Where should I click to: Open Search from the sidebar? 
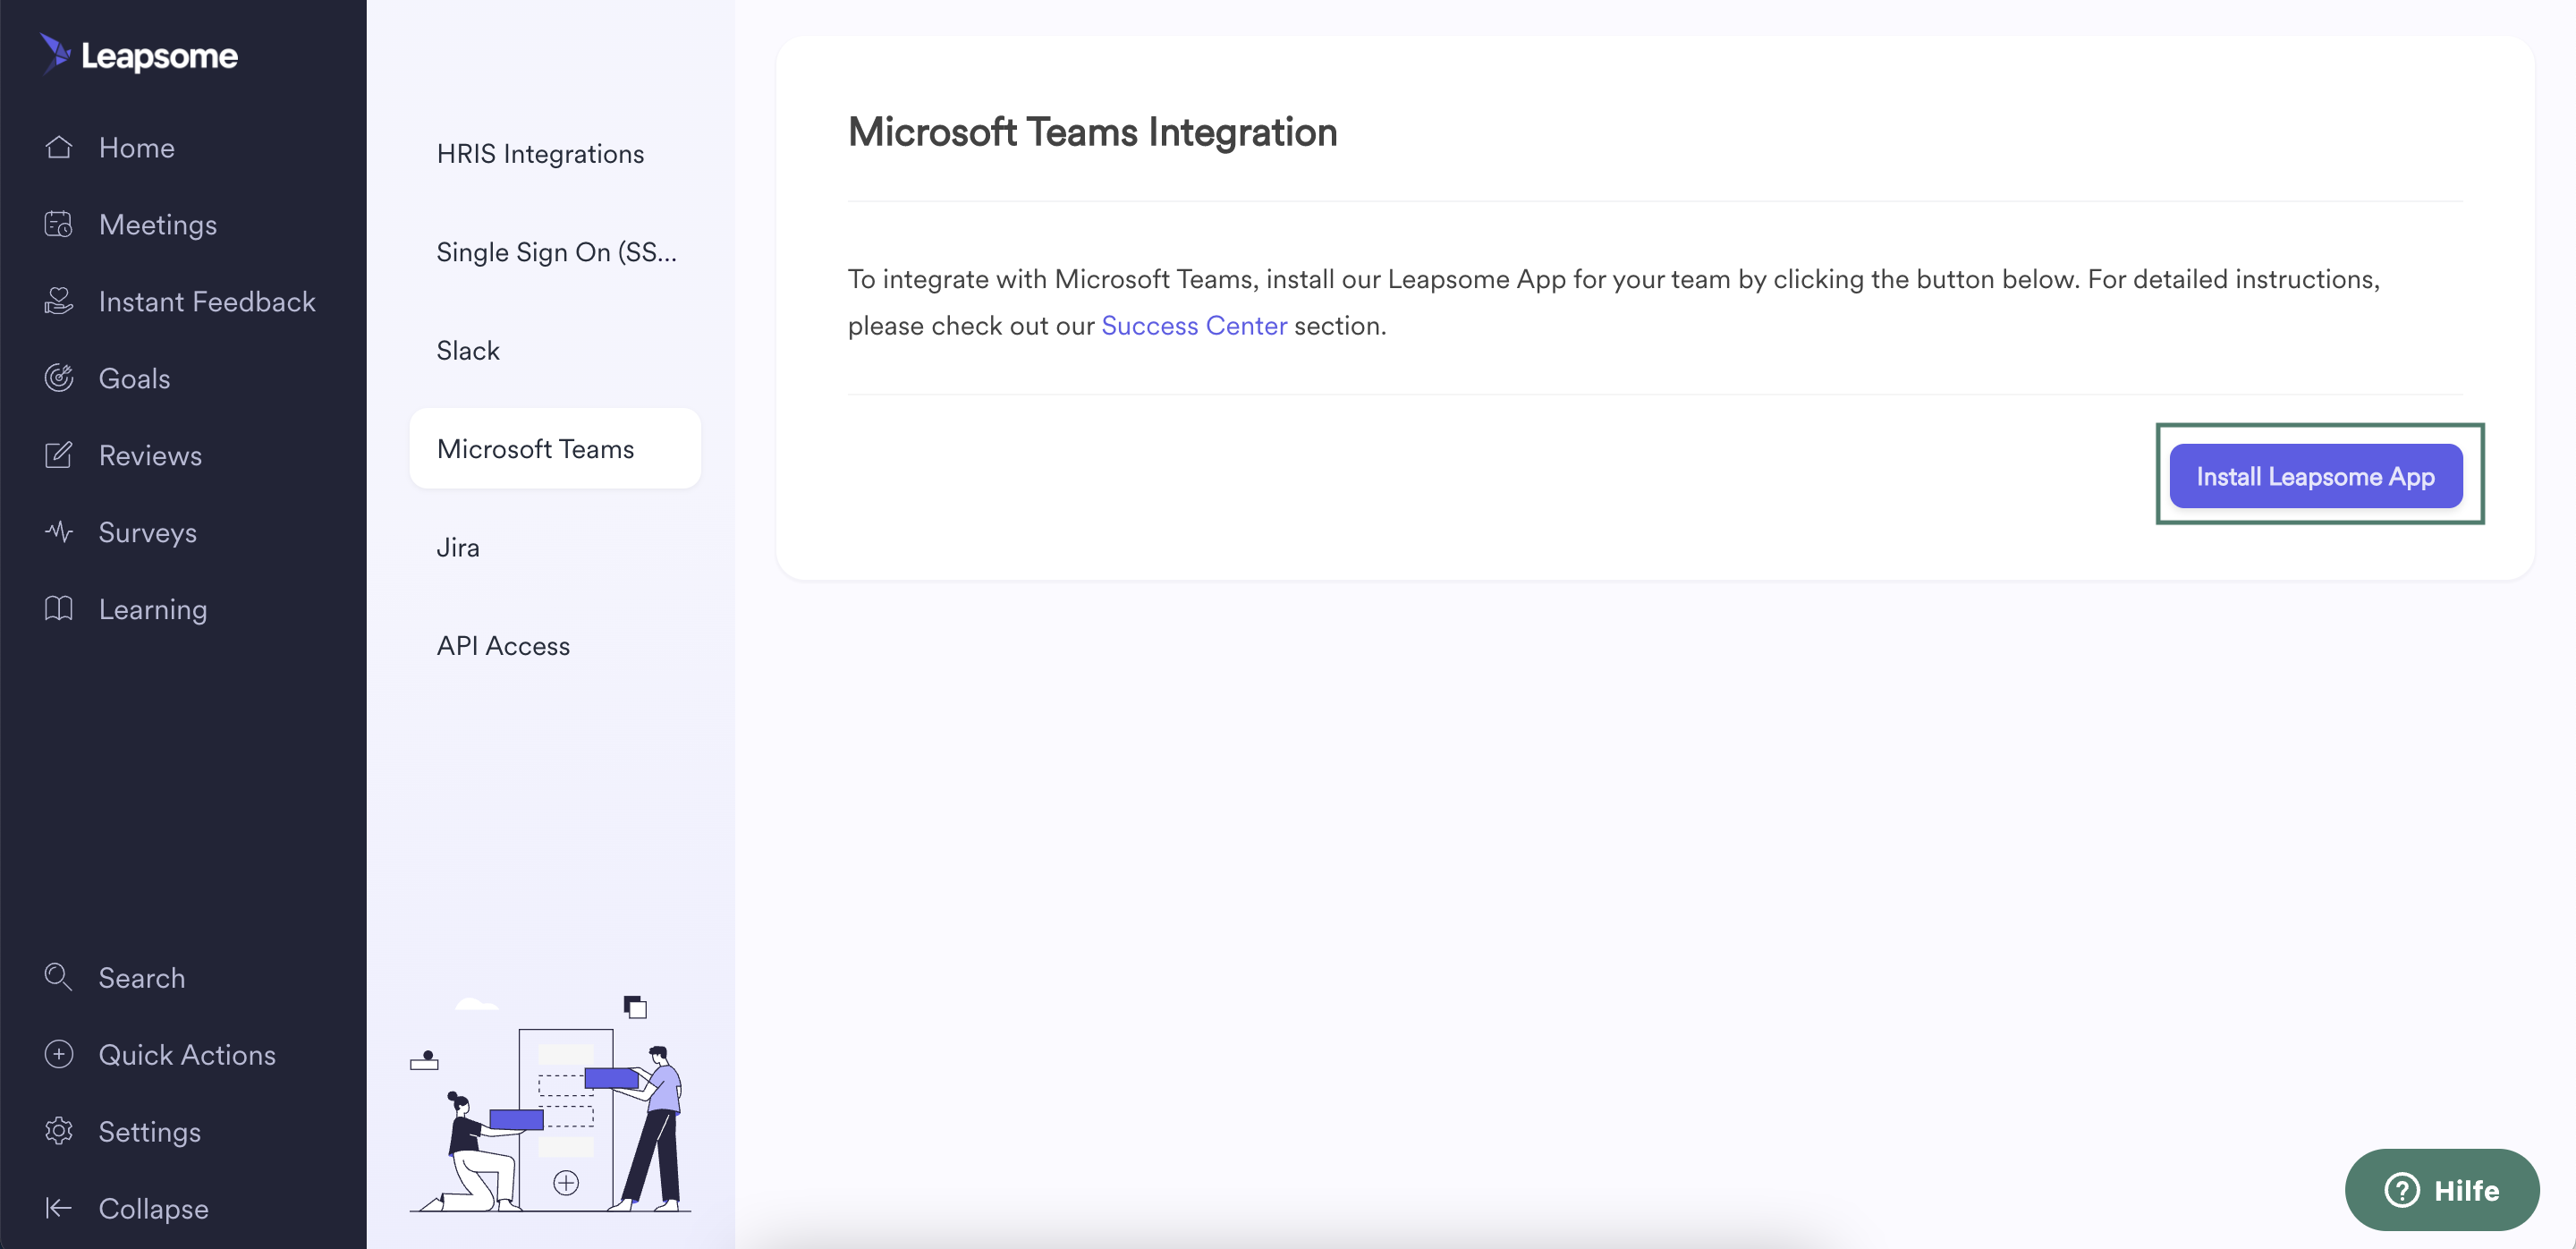(x=142, y=977)
